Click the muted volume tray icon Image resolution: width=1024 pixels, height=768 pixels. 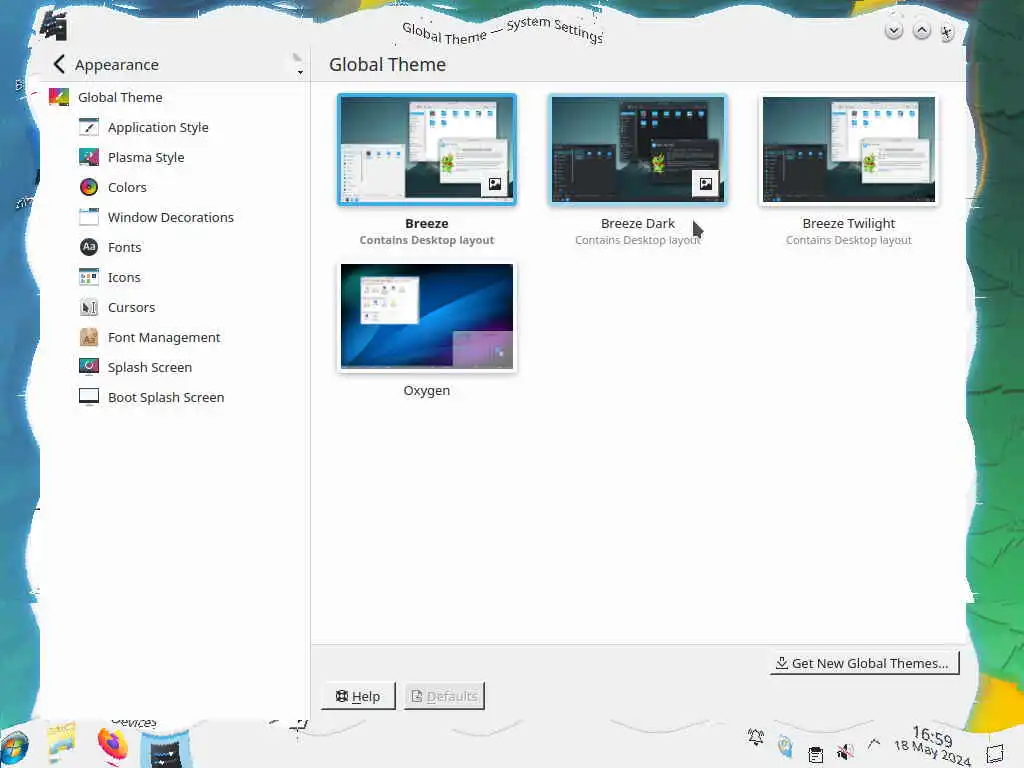pos(845,752)
